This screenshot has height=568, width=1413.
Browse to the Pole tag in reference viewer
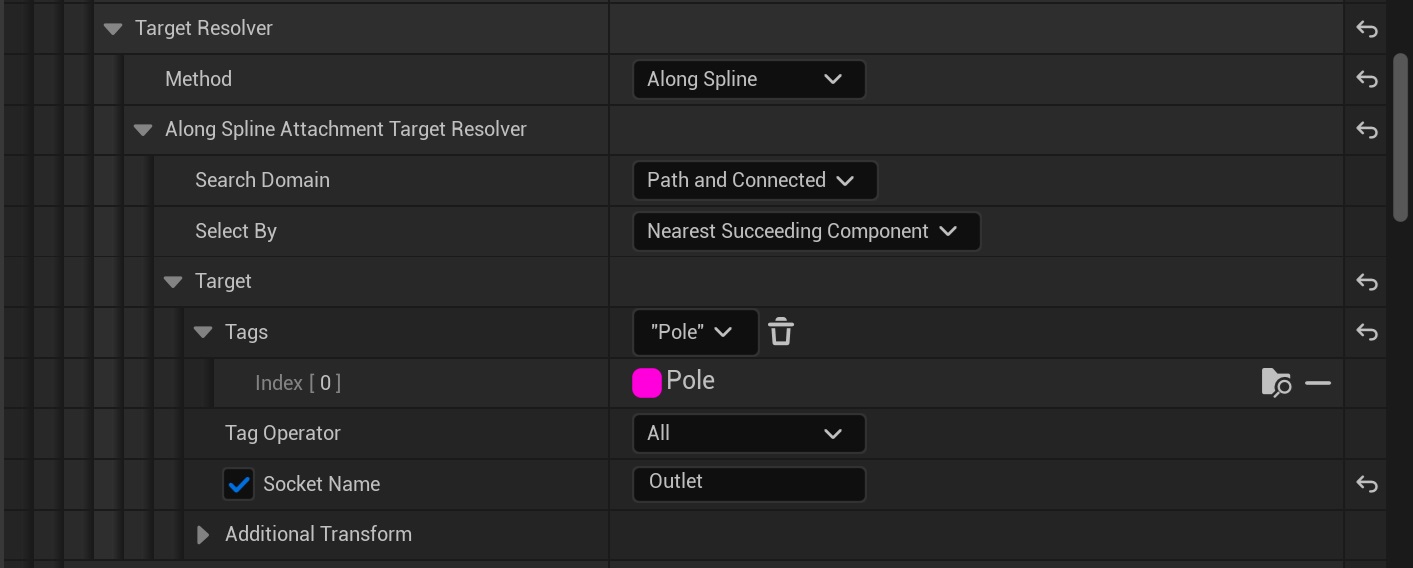pos(1276,383)
